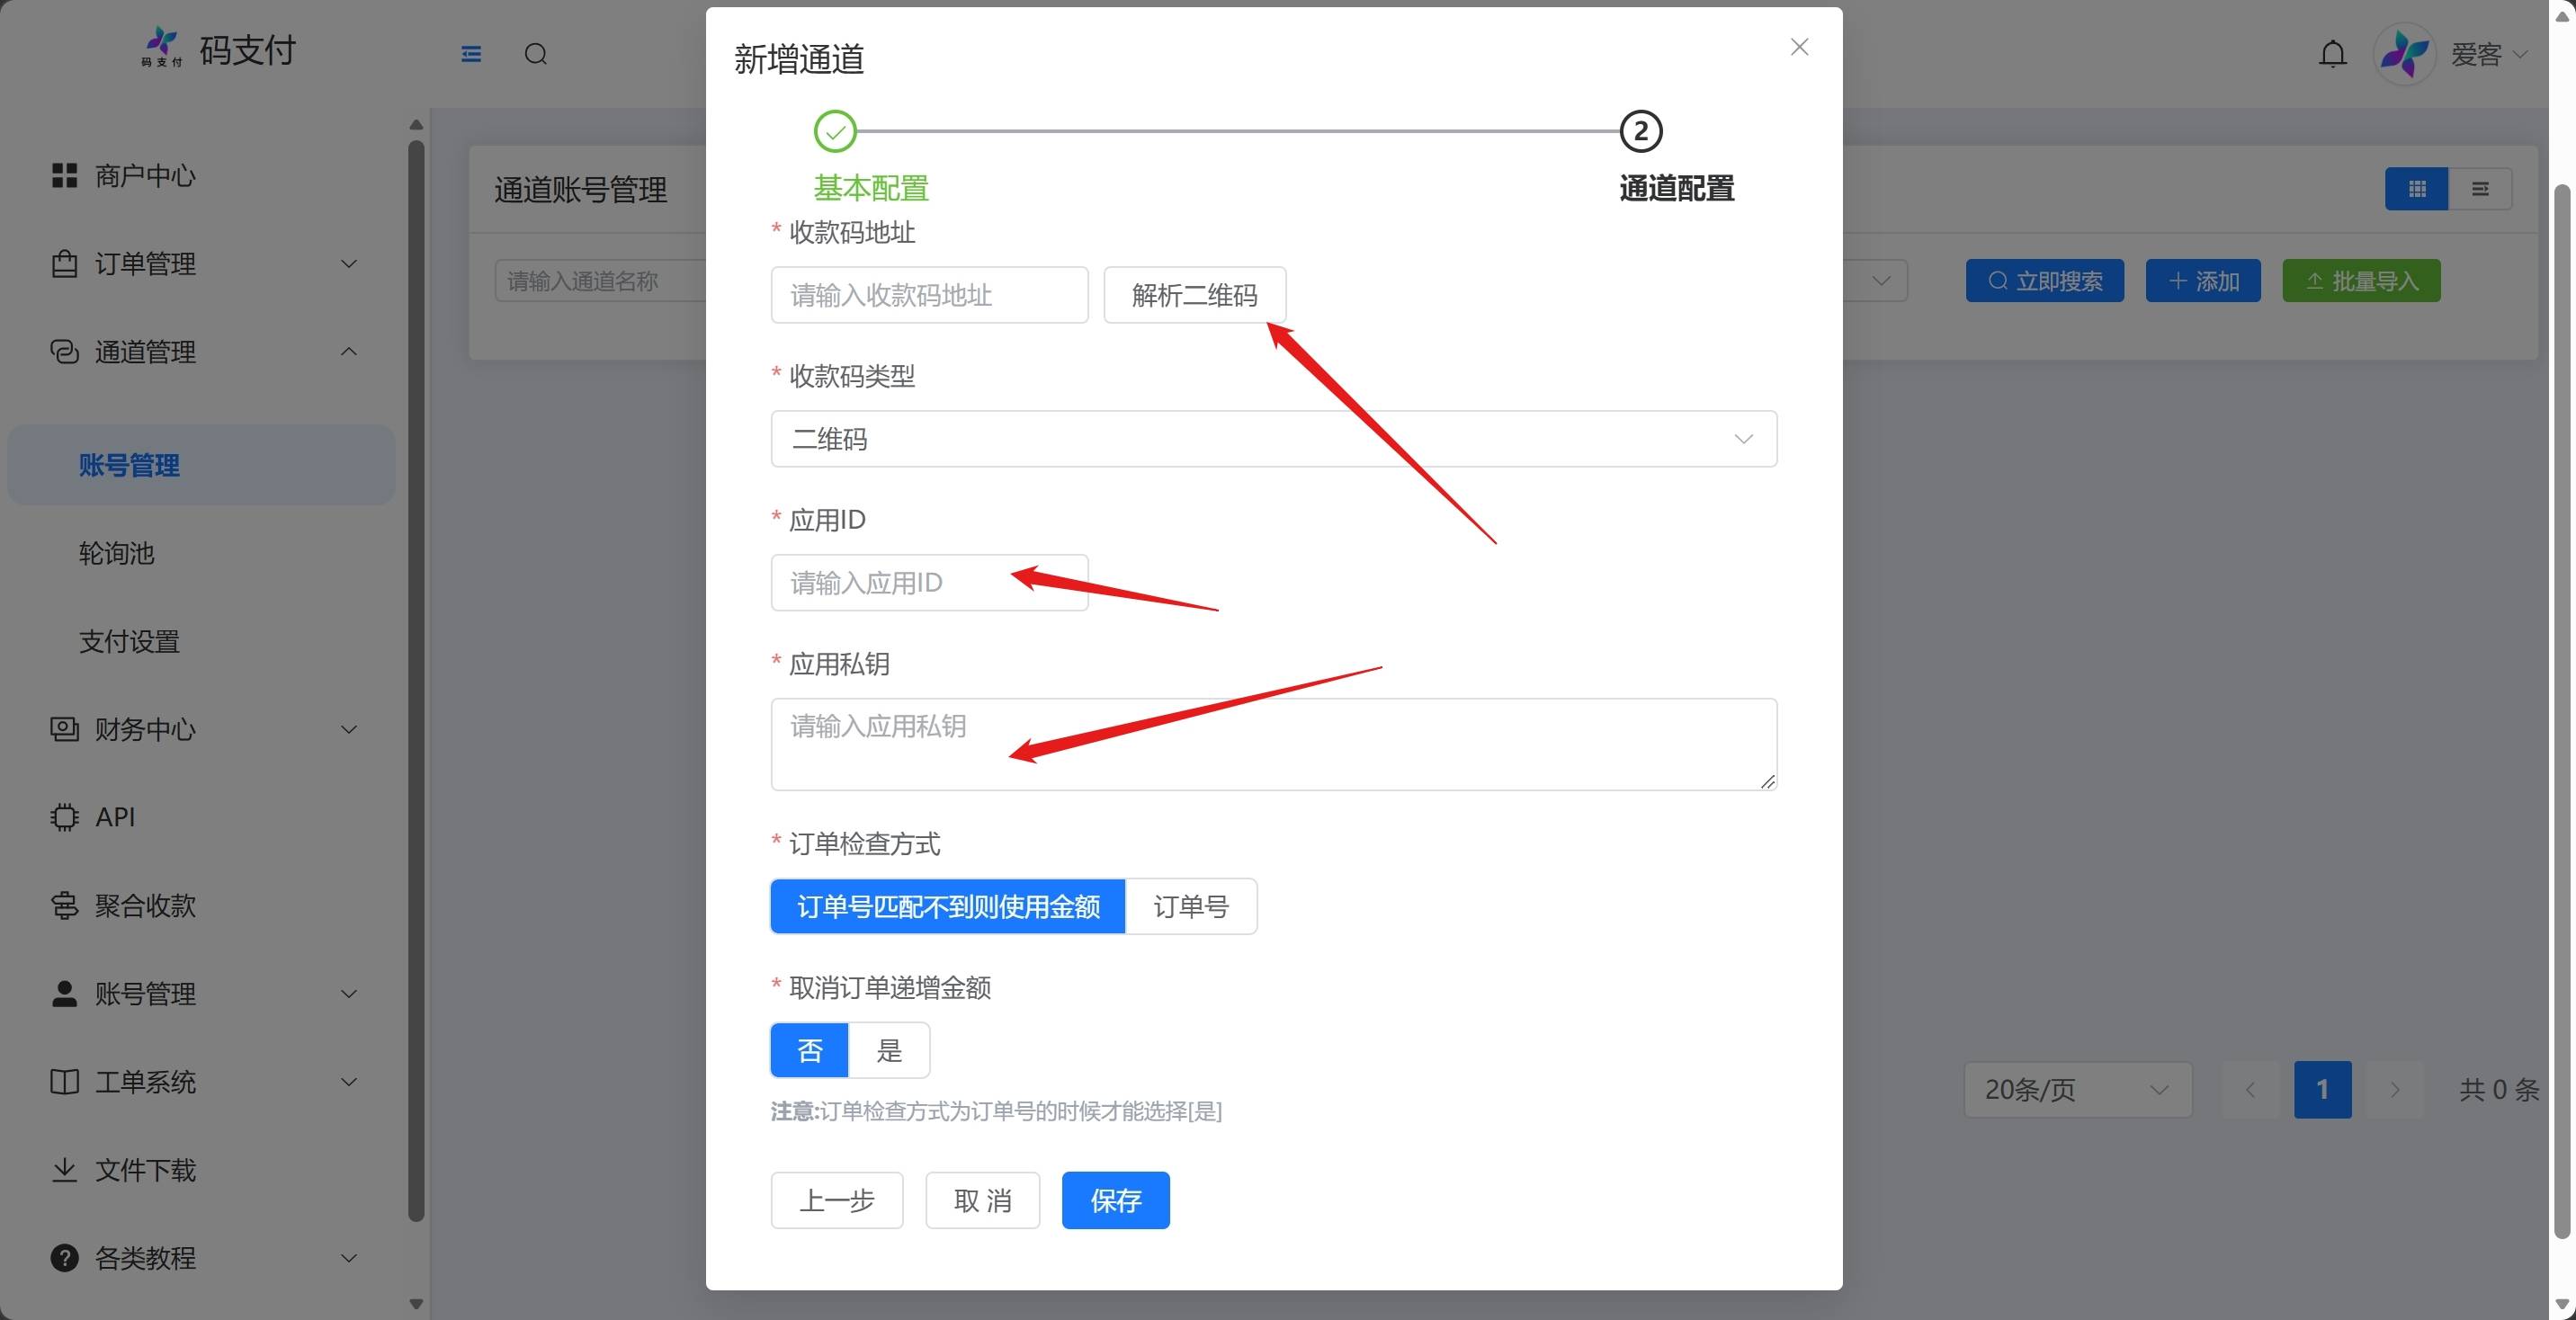Click the 商户中心 grid icon
Image resolution: width=2576 pixels, height=1320 pixels.
click(64, 176)
